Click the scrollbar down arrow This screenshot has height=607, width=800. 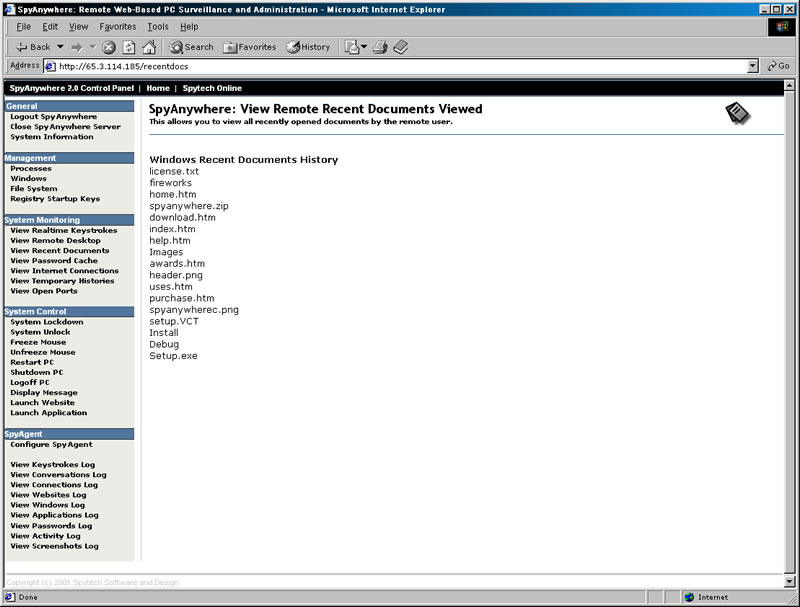[789, 581]
